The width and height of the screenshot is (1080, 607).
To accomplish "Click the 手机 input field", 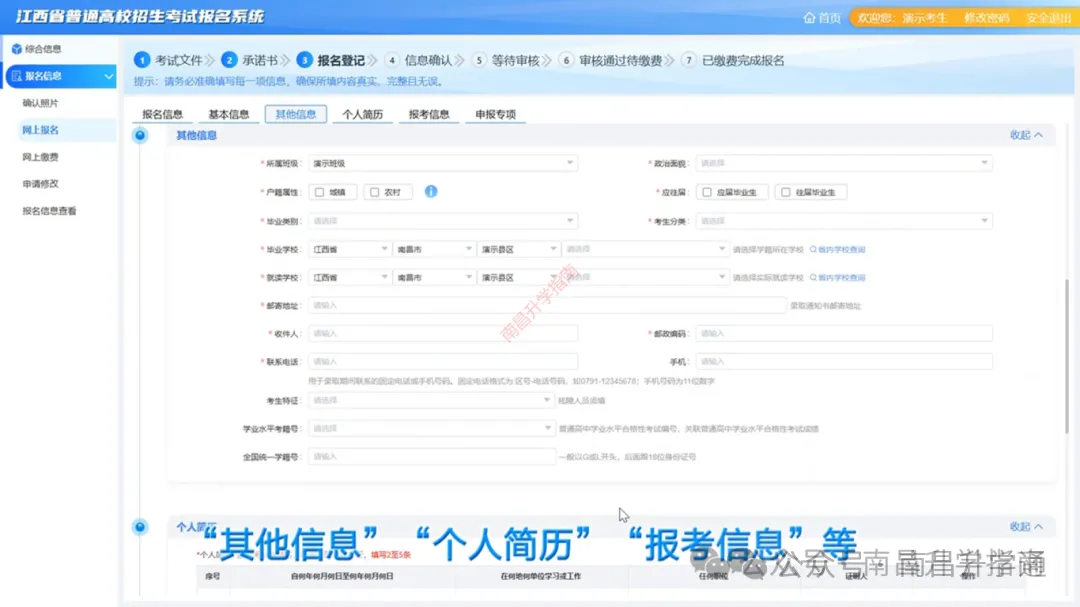I will (844, 362).
